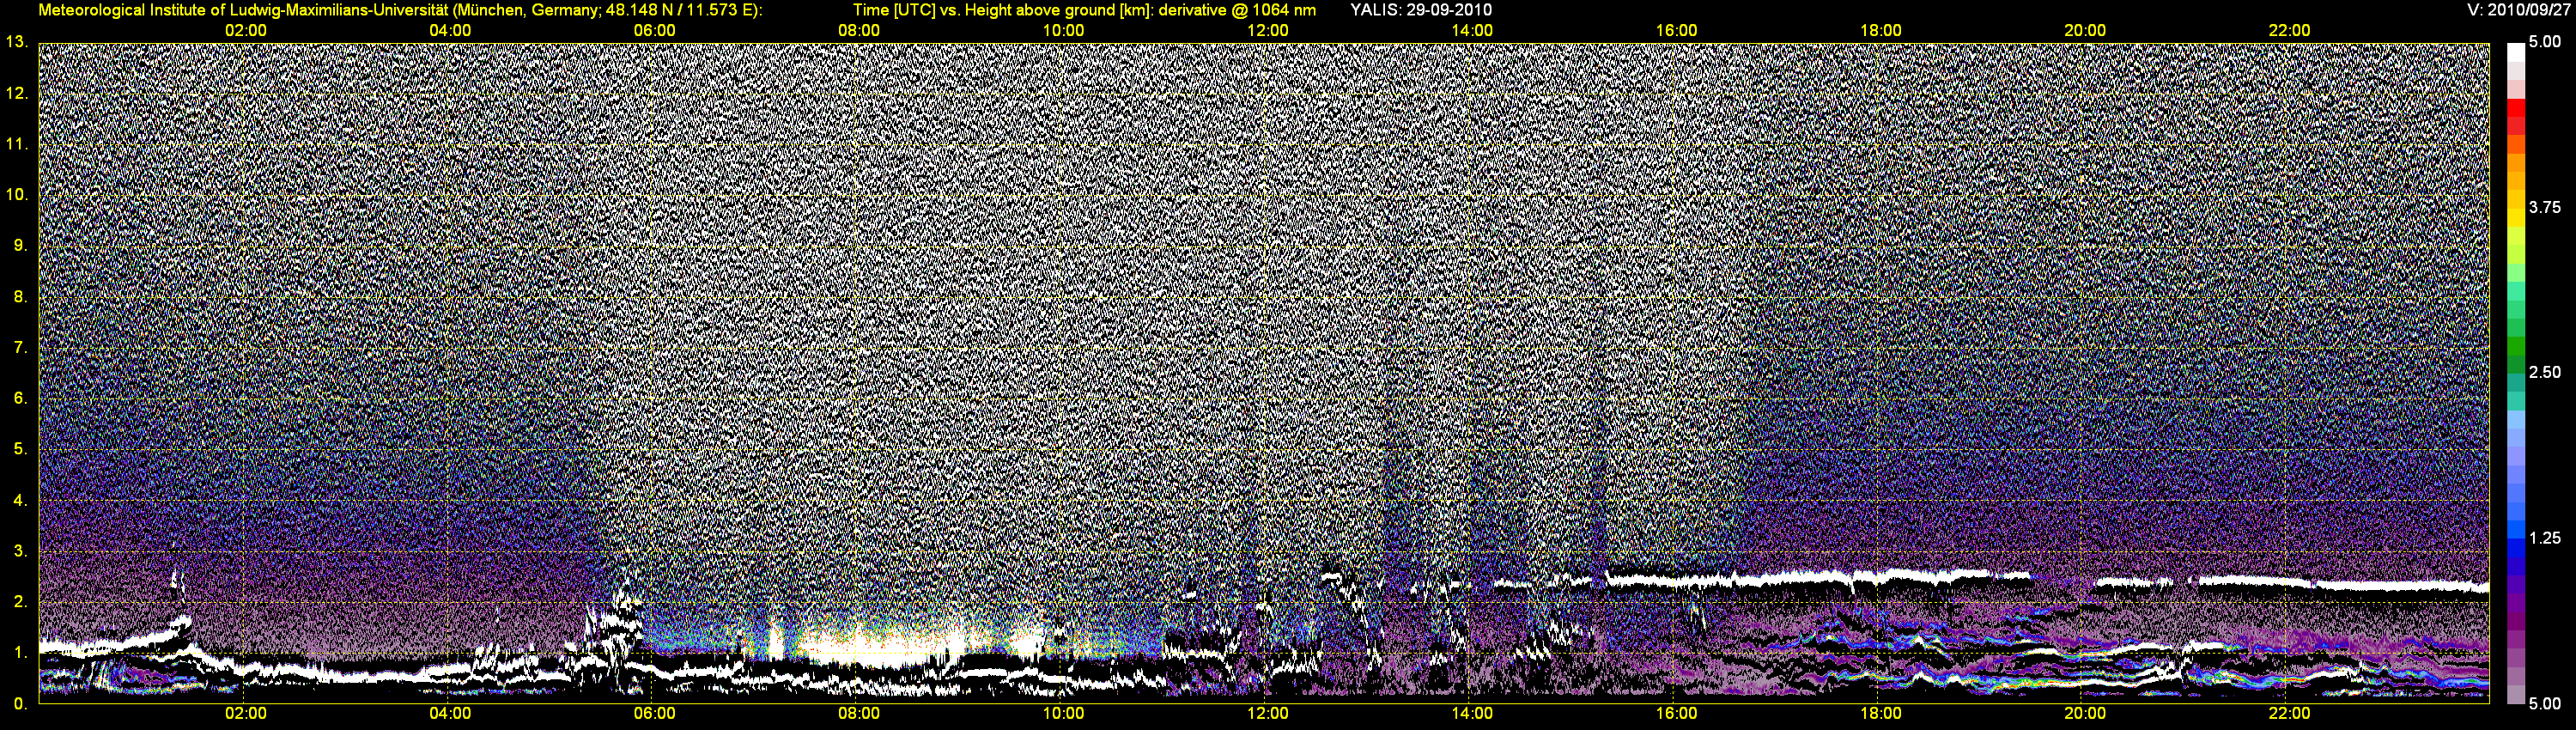The height and width of the screenshot is (730, 2576).
Task: Select the 20:00 label on the upper time axis
Action: click(x=2085, y=31)
